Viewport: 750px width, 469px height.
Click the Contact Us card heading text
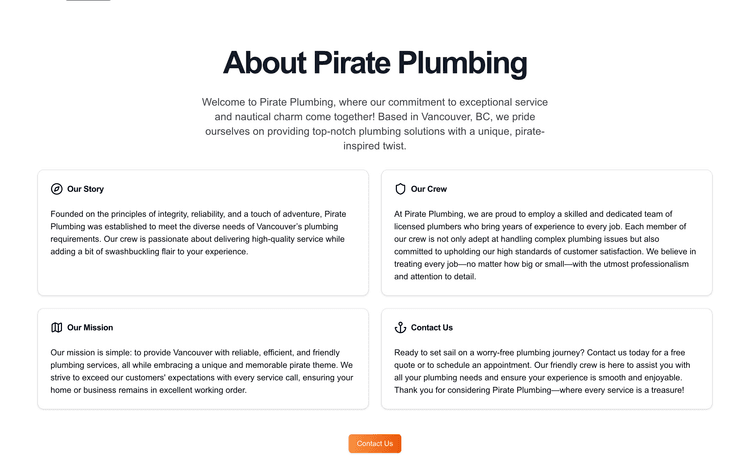432,327
